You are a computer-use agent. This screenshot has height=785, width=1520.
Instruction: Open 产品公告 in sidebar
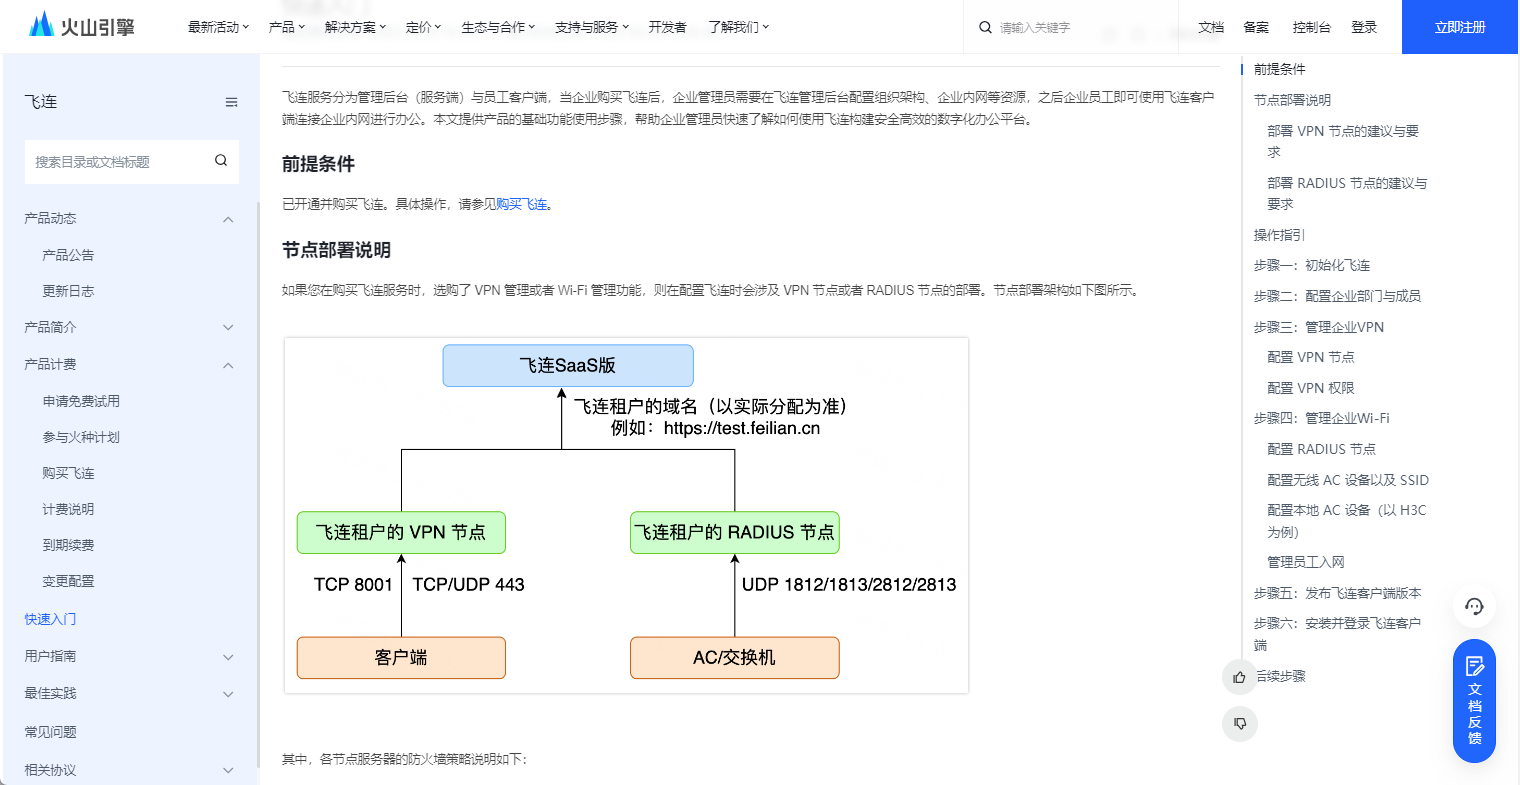point(68,255)
